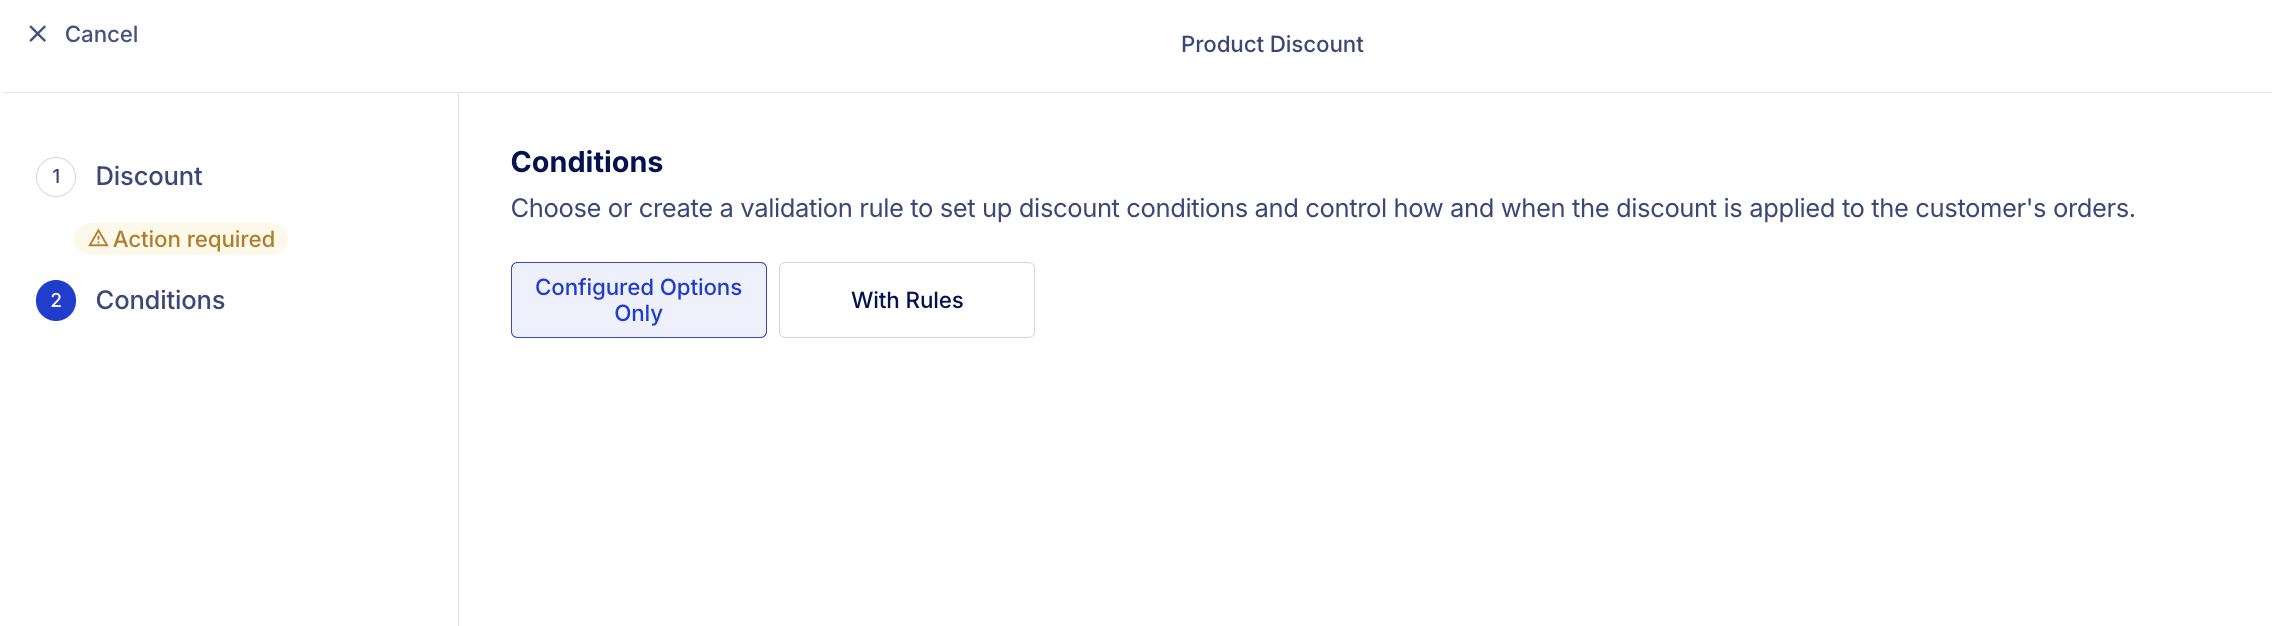Viewport: 2272px width, 626px height.
Task: Click the word "Only" in selected button
Action: [638, 313]
